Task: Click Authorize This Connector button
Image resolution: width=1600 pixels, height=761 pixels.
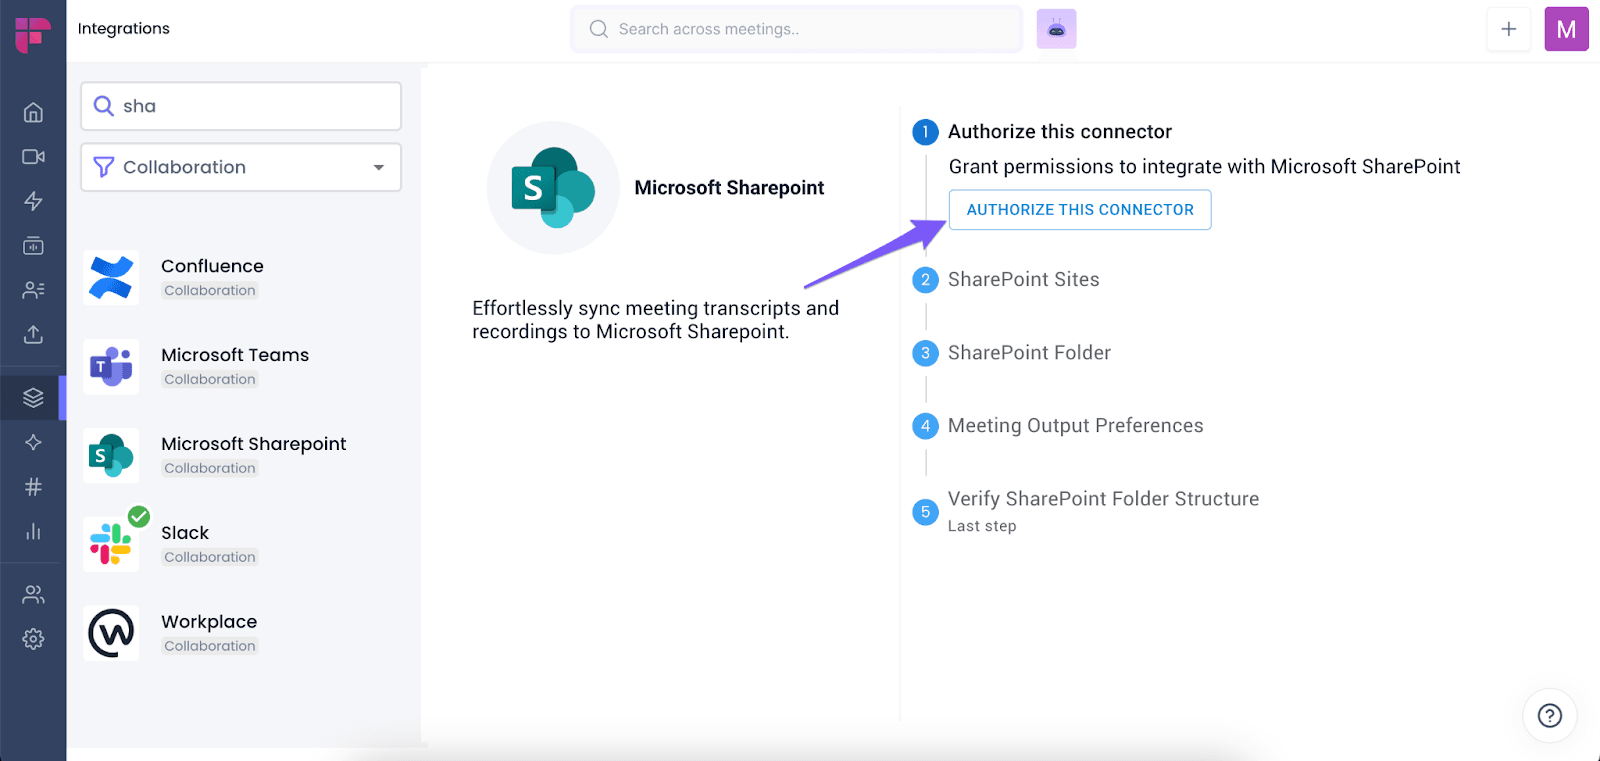Action: (1080, 210)
